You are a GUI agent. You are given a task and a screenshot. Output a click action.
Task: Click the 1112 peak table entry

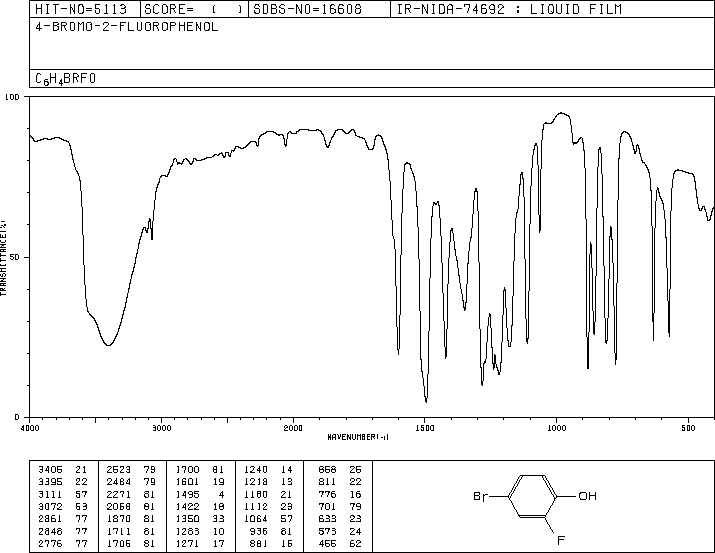(256, 506)
